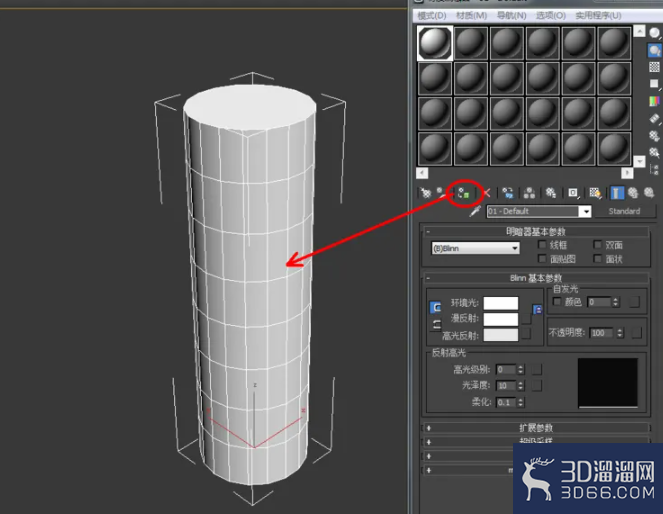663x514 pixels.
Task: Click the Video Color Check icon
Action: (x=654, y=101)
